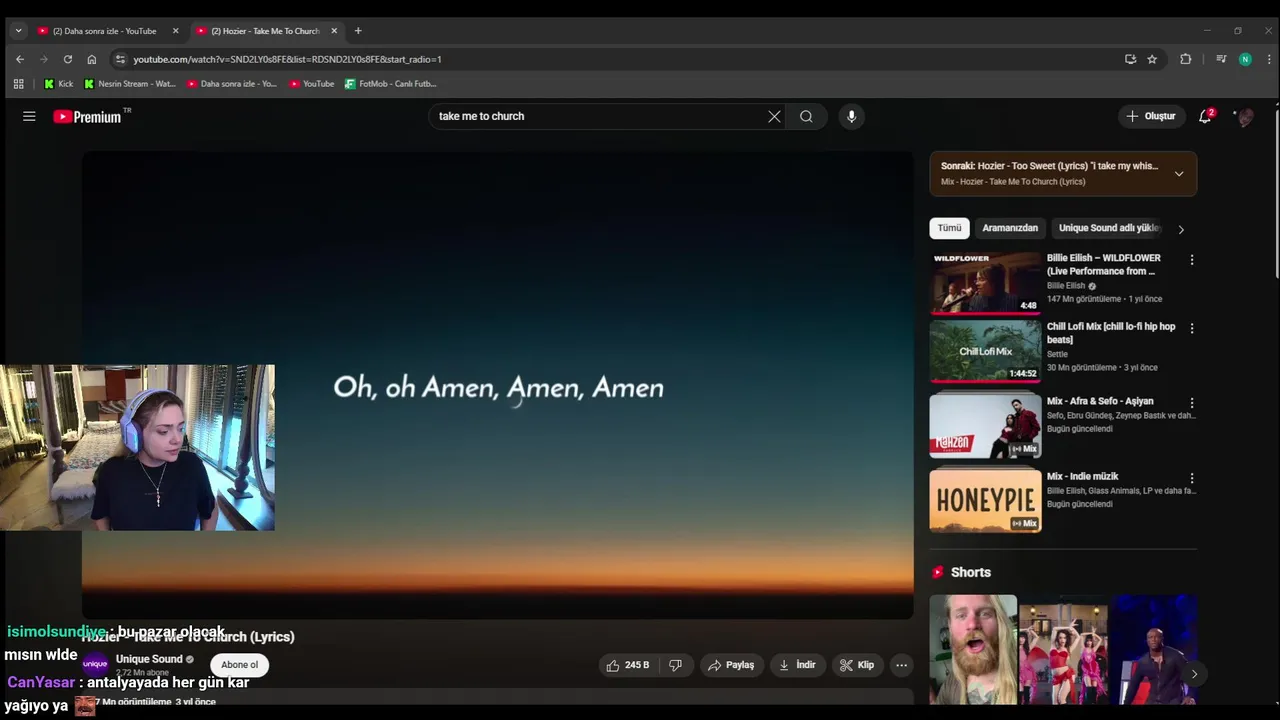The width and height of the screenshot is (1280, 720).
Task: Play Chill Lofi Mix thumbnail
Action: (x=985, y=351)
